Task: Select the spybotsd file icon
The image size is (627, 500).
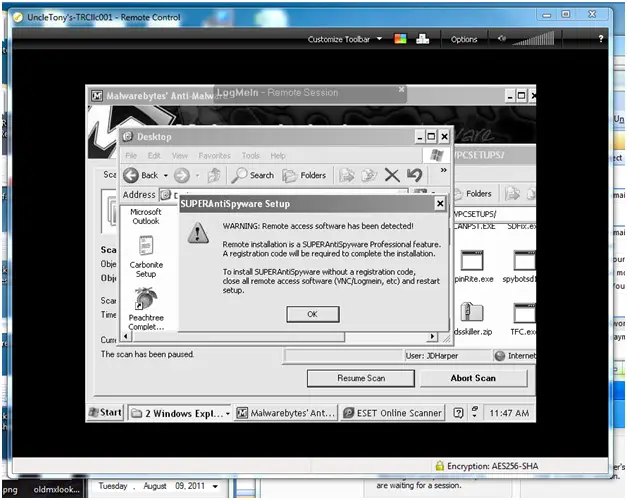Action: (x=519, y=266)
